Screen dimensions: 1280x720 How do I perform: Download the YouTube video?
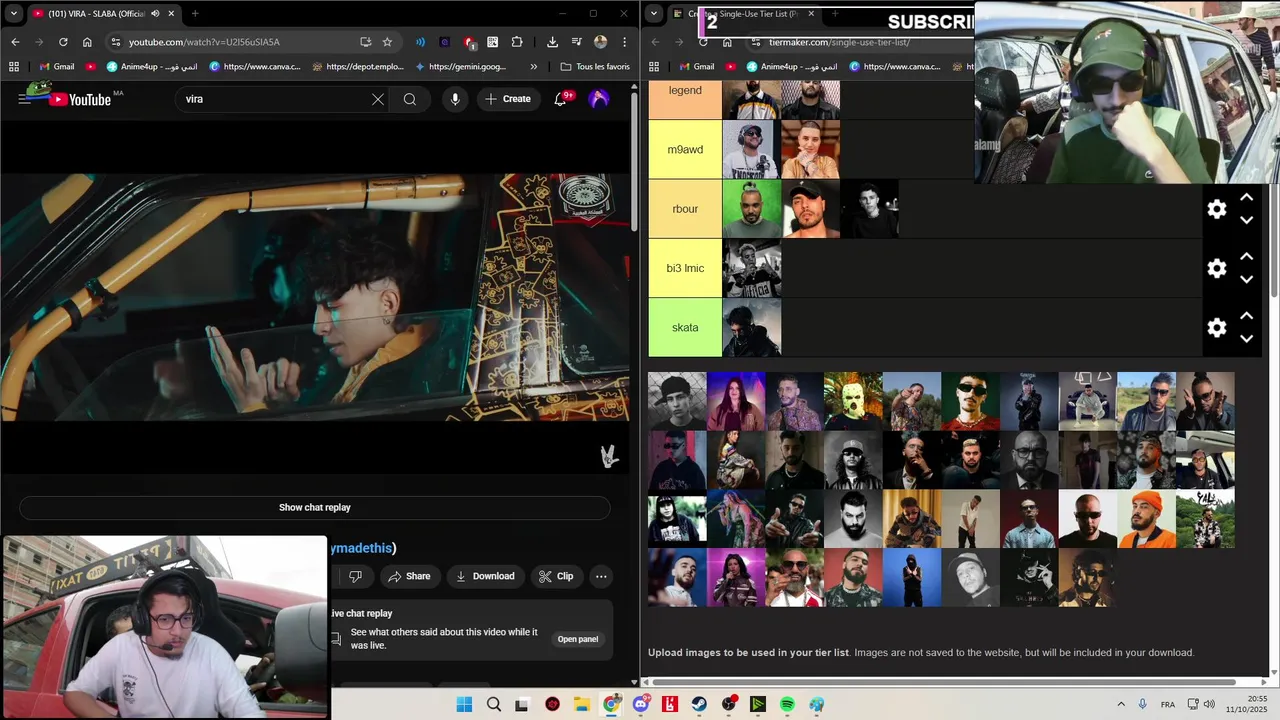point(485,576)
